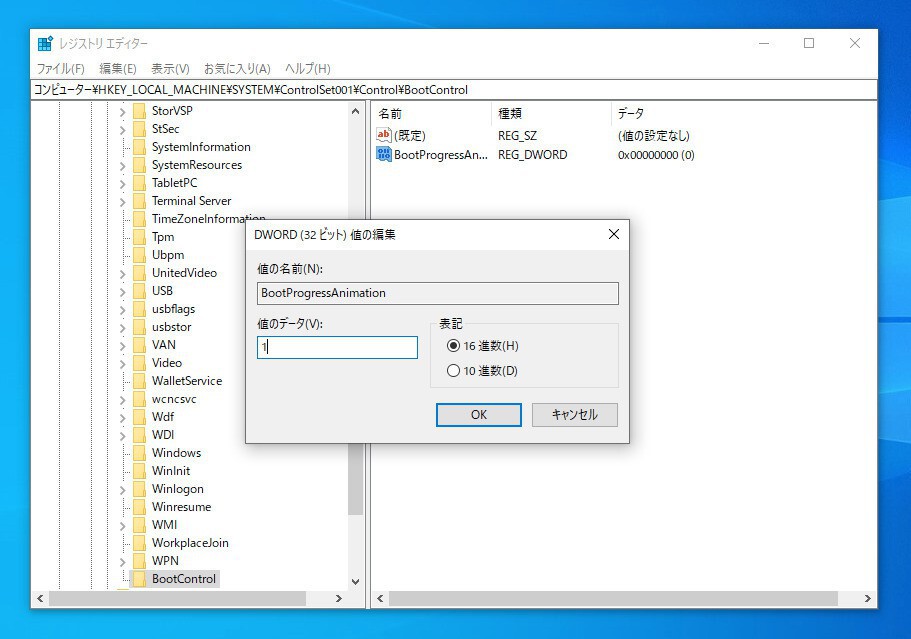Confirm the DWORD edit with OK
Viewport: 911px width, 639px height.
[x=479, y=415]
